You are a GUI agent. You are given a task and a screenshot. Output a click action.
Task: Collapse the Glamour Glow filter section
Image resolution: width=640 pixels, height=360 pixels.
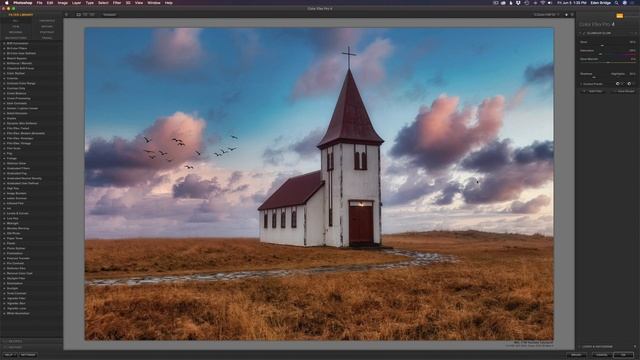[580, 33]
